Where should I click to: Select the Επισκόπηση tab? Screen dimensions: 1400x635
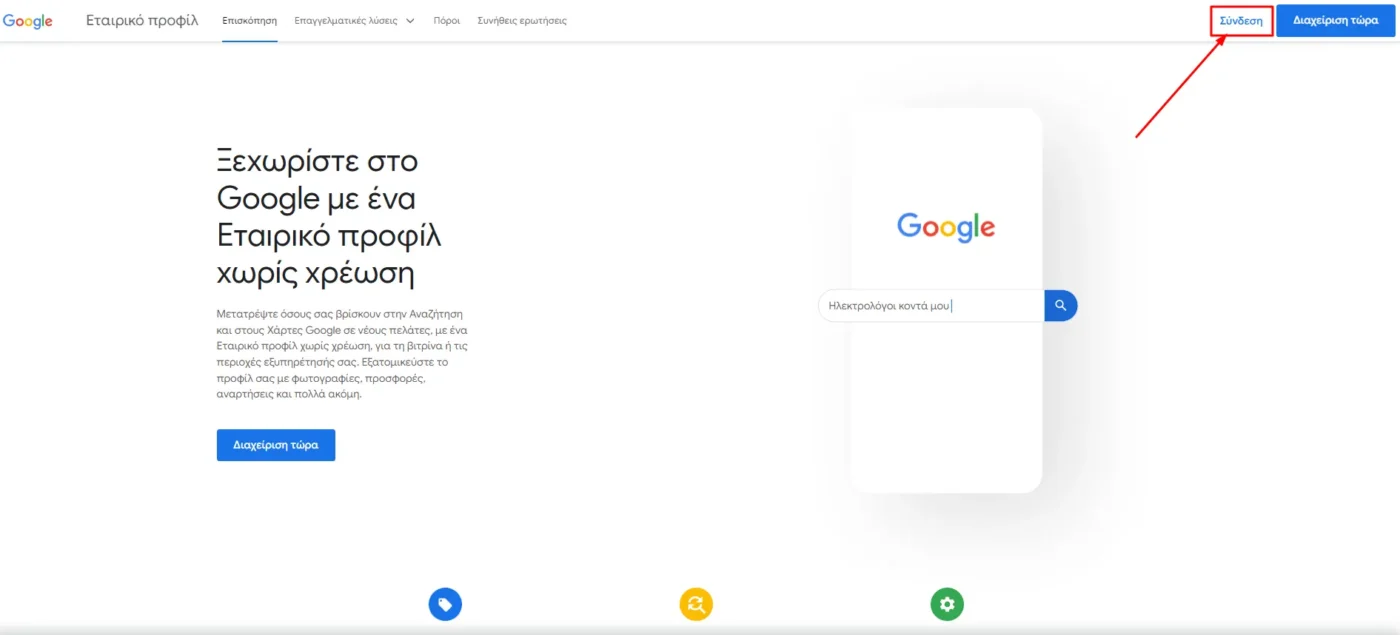click(x=249, y=21)
